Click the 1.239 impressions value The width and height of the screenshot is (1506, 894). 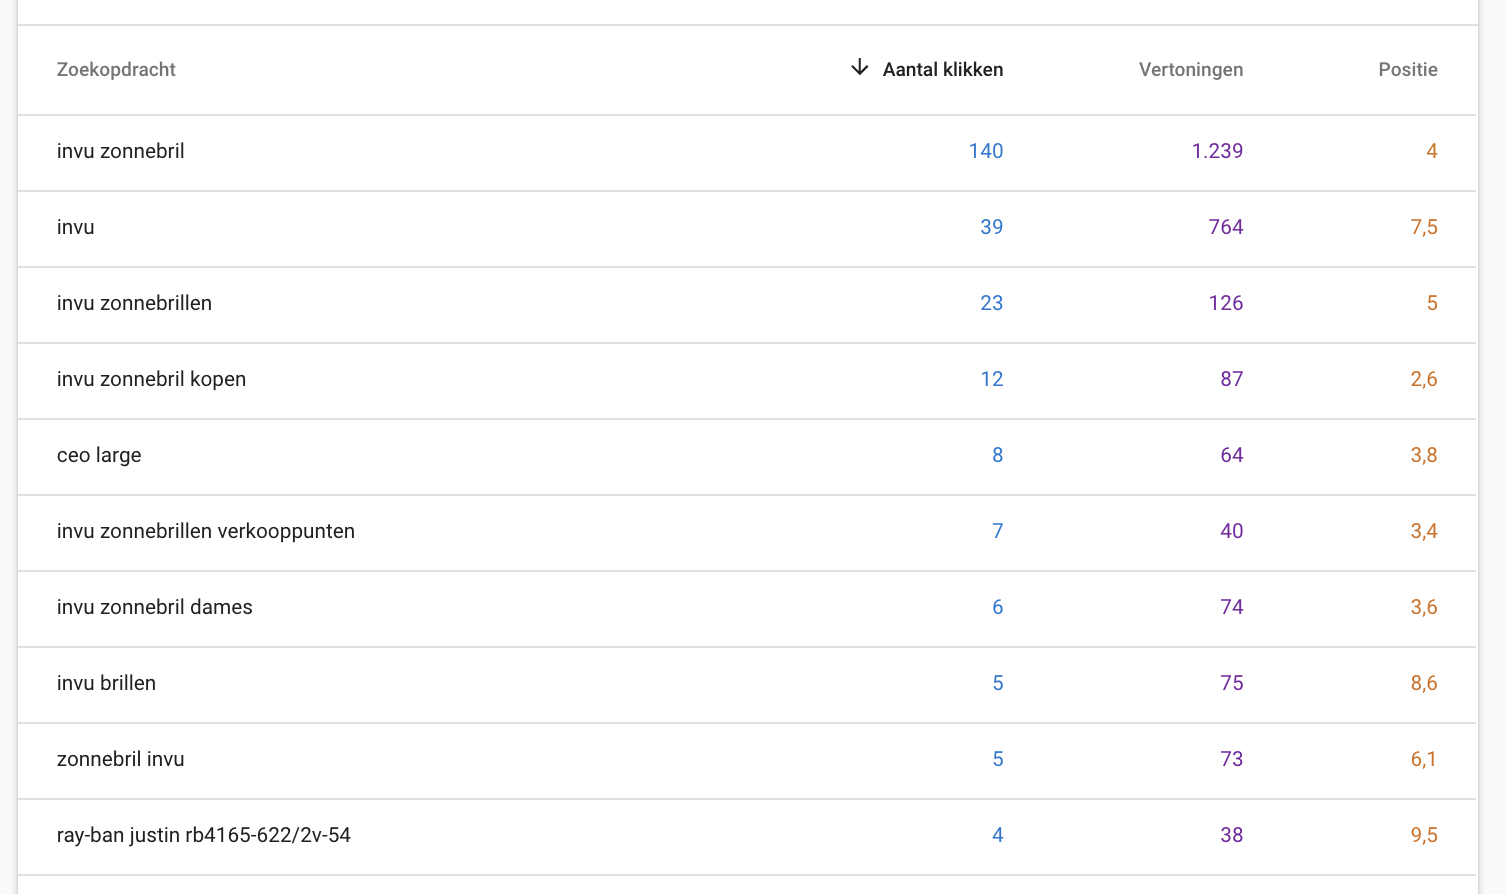pyautogui.click(x=1217, y=151)
